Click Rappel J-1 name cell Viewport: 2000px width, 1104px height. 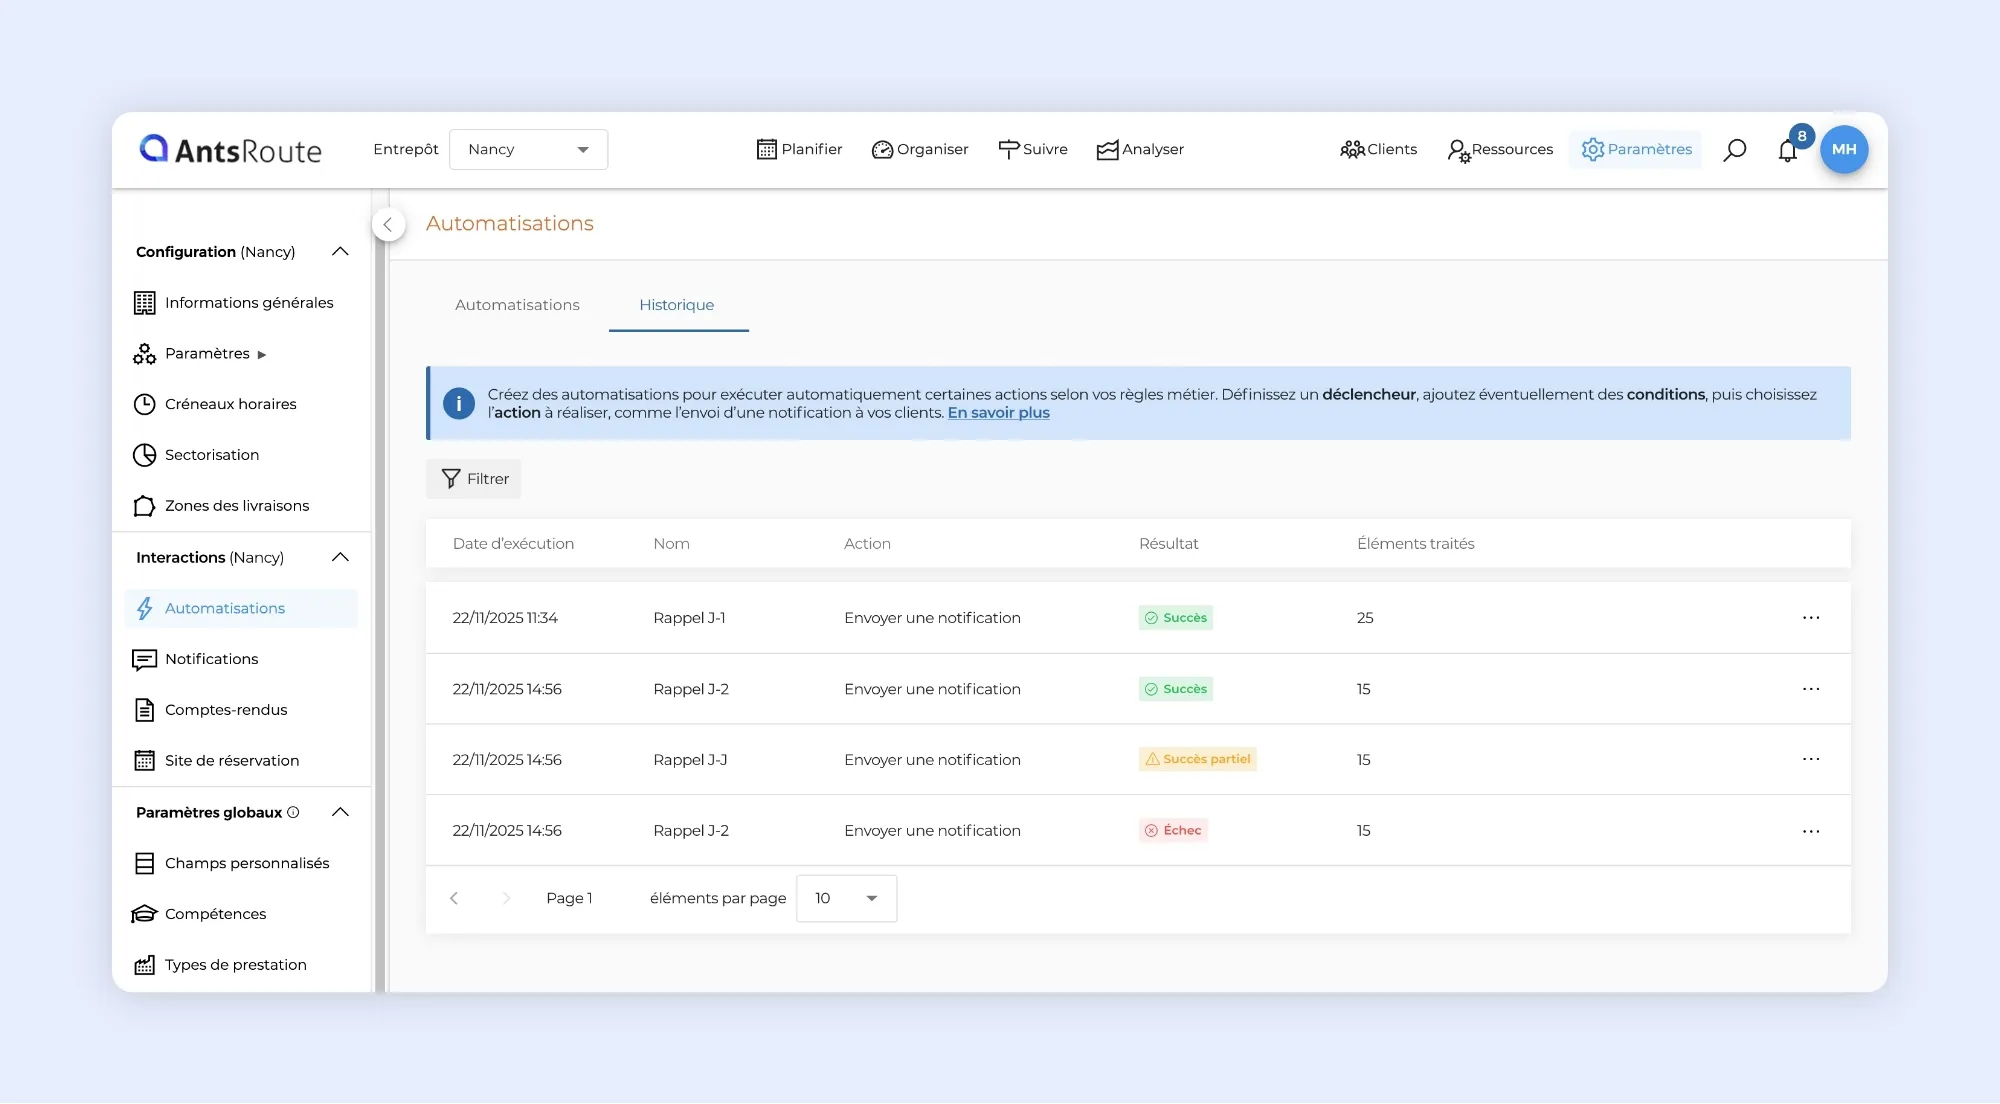tap(689, 618)
